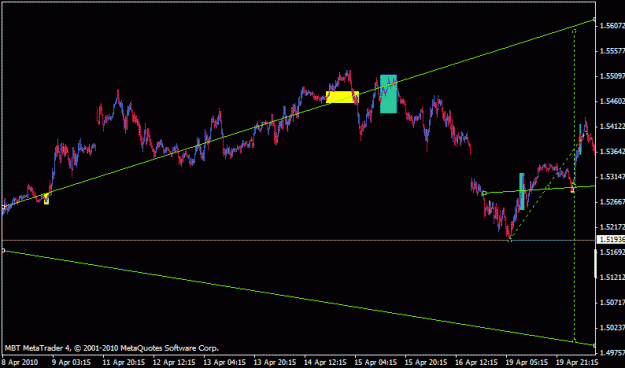Viewport: 625px width, 368px height.
Task: Select the small yellow marker near 9 Apr
Action: tap(46, 199)
